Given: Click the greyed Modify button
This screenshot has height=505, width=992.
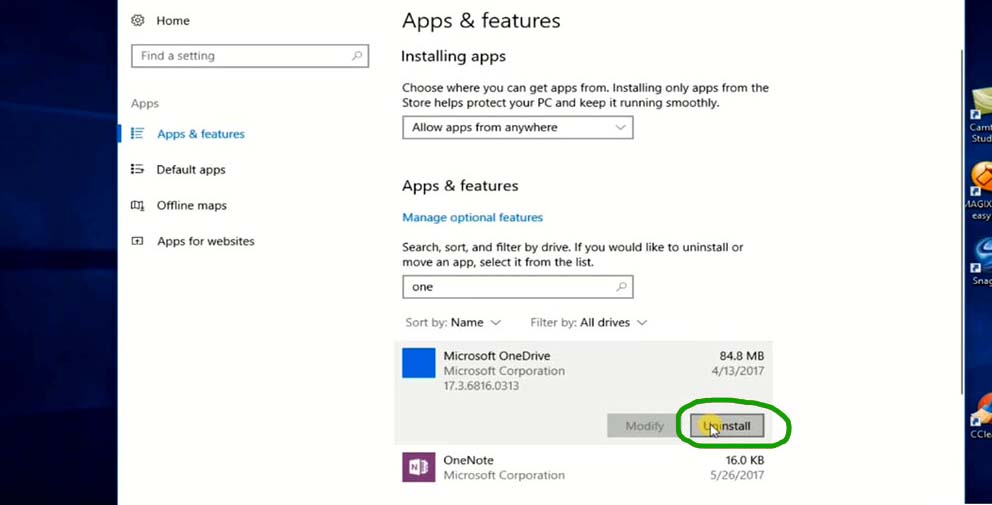Looking at the screenshot, I should (x=644, y=426).
